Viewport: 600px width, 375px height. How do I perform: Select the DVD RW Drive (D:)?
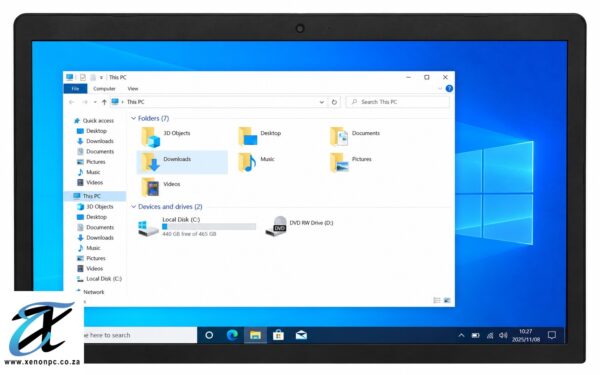[299, 226]
